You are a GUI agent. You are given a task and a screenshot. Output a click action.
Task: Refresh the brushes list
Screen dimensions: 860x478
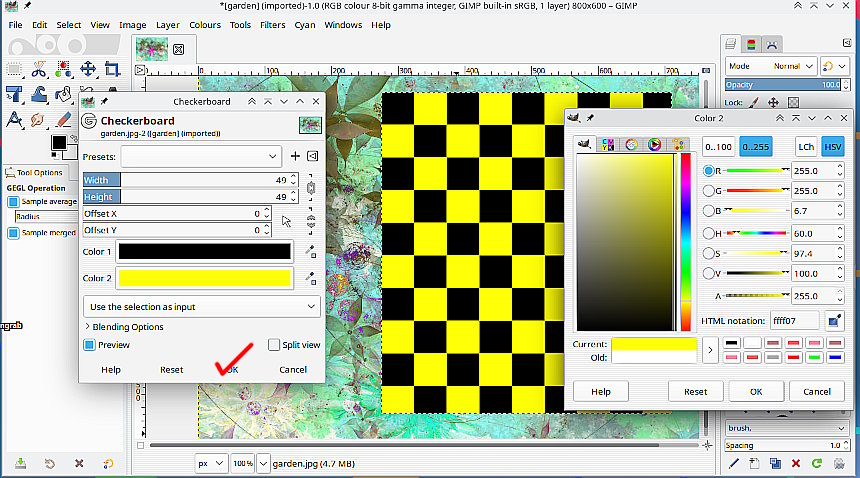tap(817, 464)
